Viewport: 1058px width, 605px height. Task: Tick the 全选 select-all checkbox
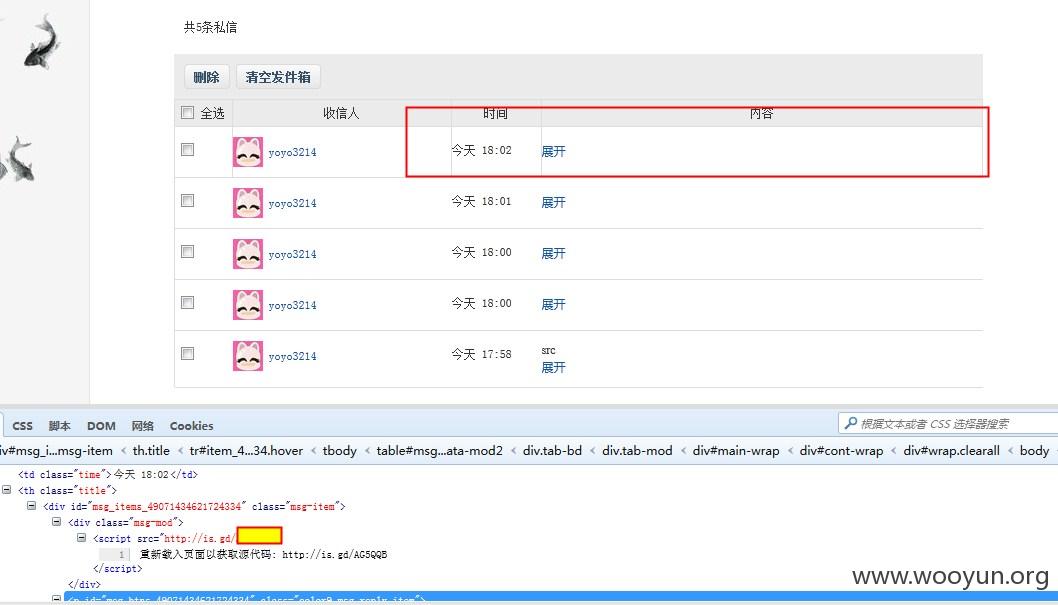coord(188,113)
